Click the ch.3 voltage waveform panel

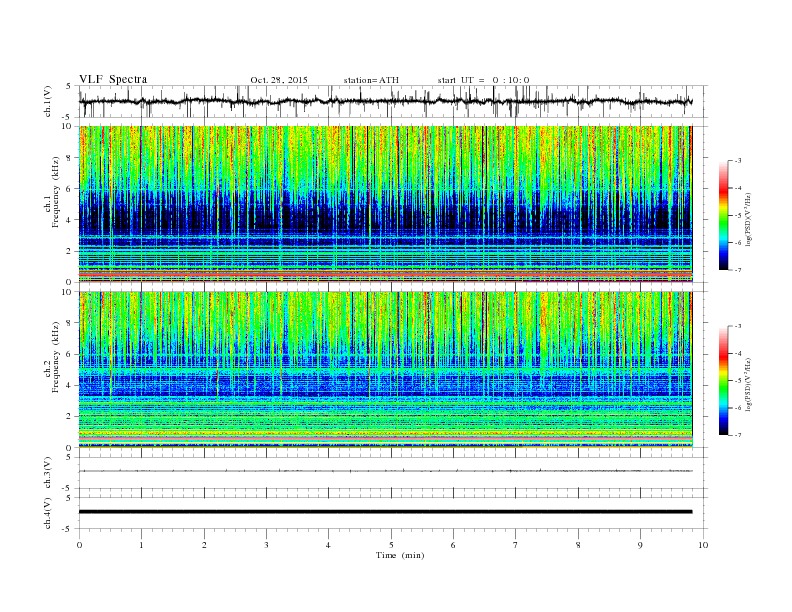pos(393,472)
